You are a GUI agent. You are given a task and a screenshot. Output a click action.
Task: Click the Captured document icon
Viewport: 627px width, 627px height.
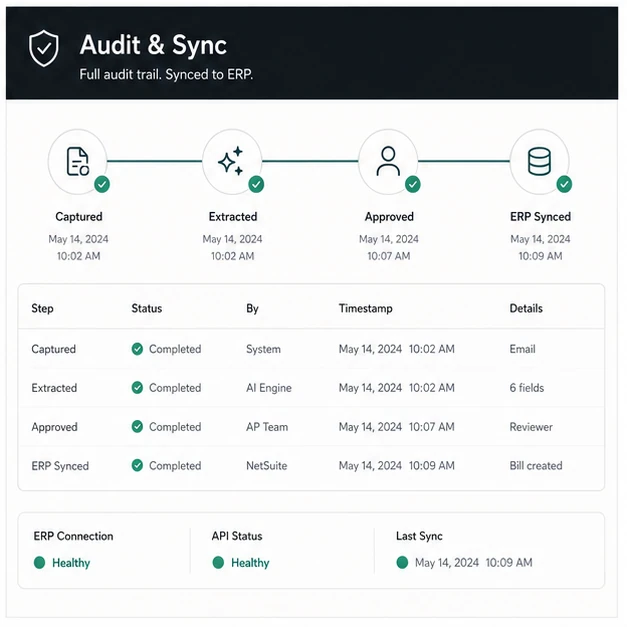pyautogui.click(x=77, y=162)
